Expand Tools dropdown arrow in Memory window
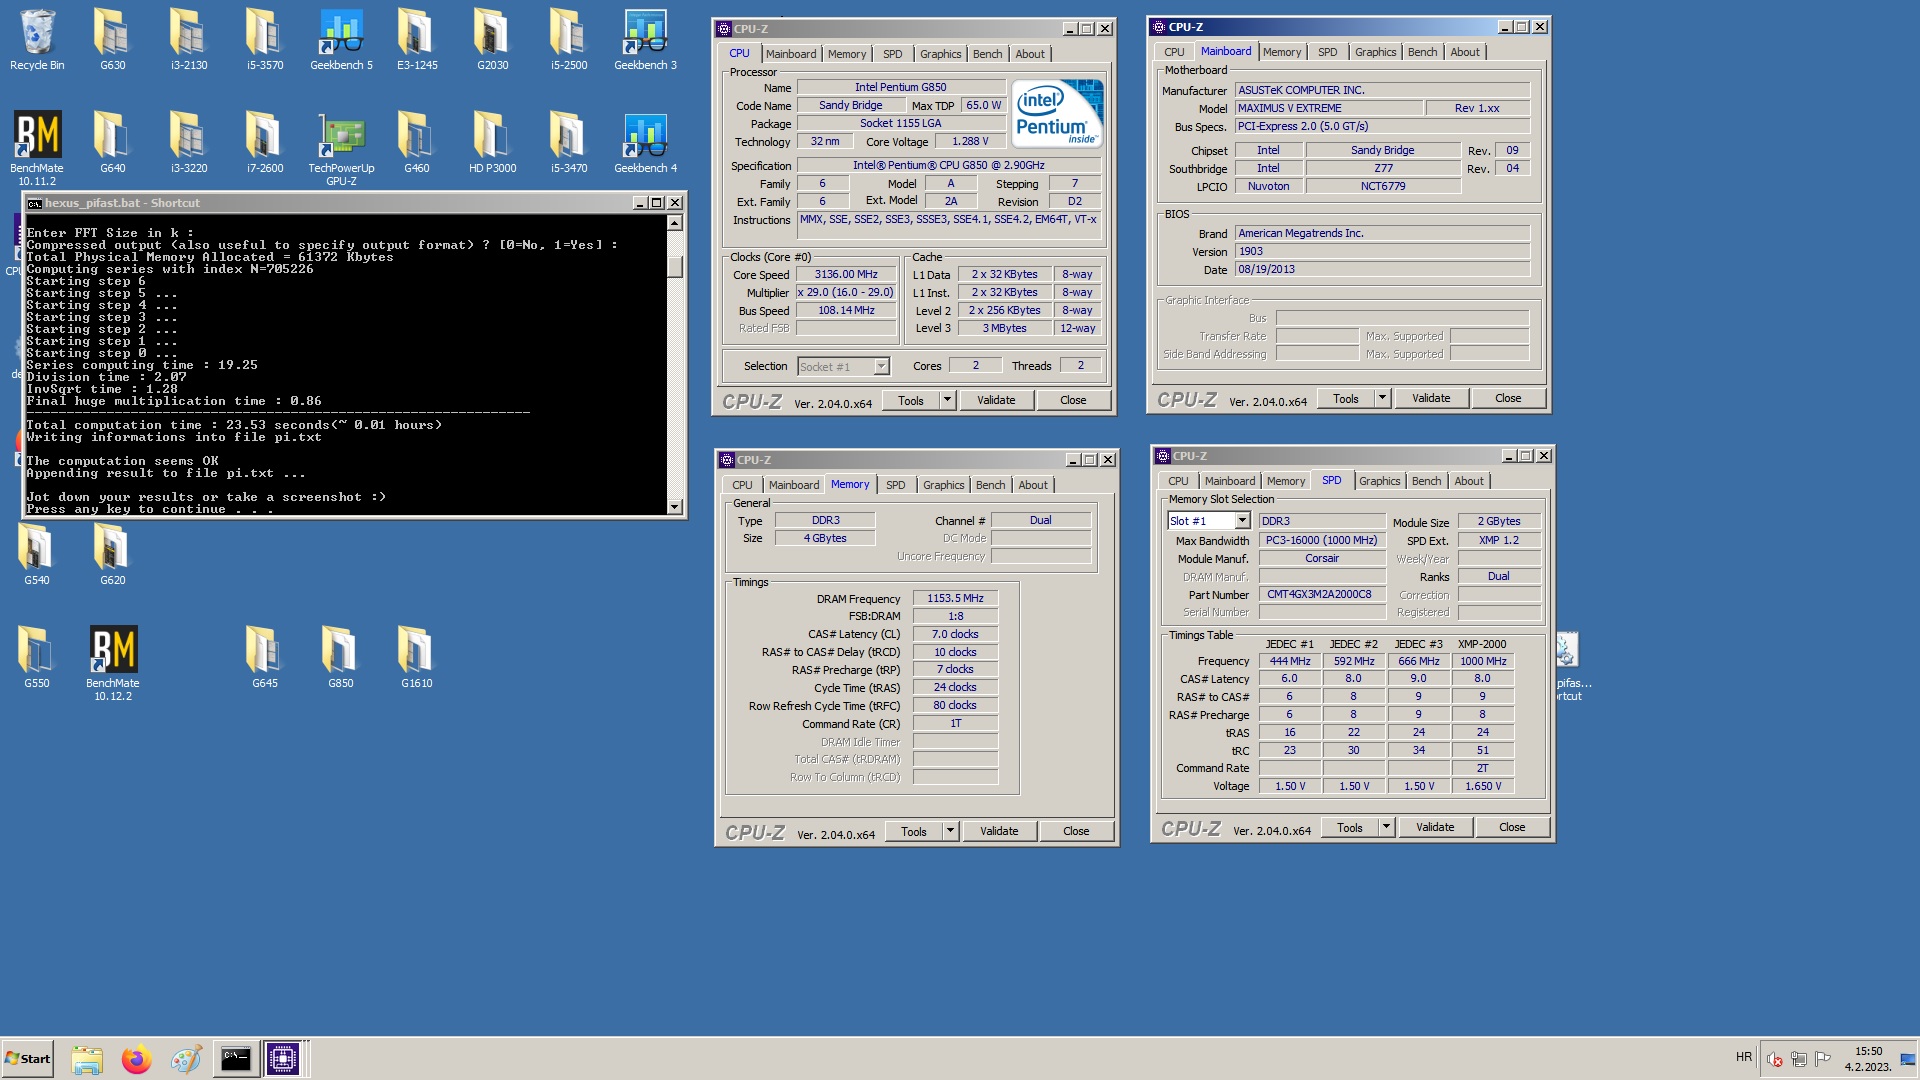Image resolution: width=1920 pixels, height=1080 pixels. 950,831
